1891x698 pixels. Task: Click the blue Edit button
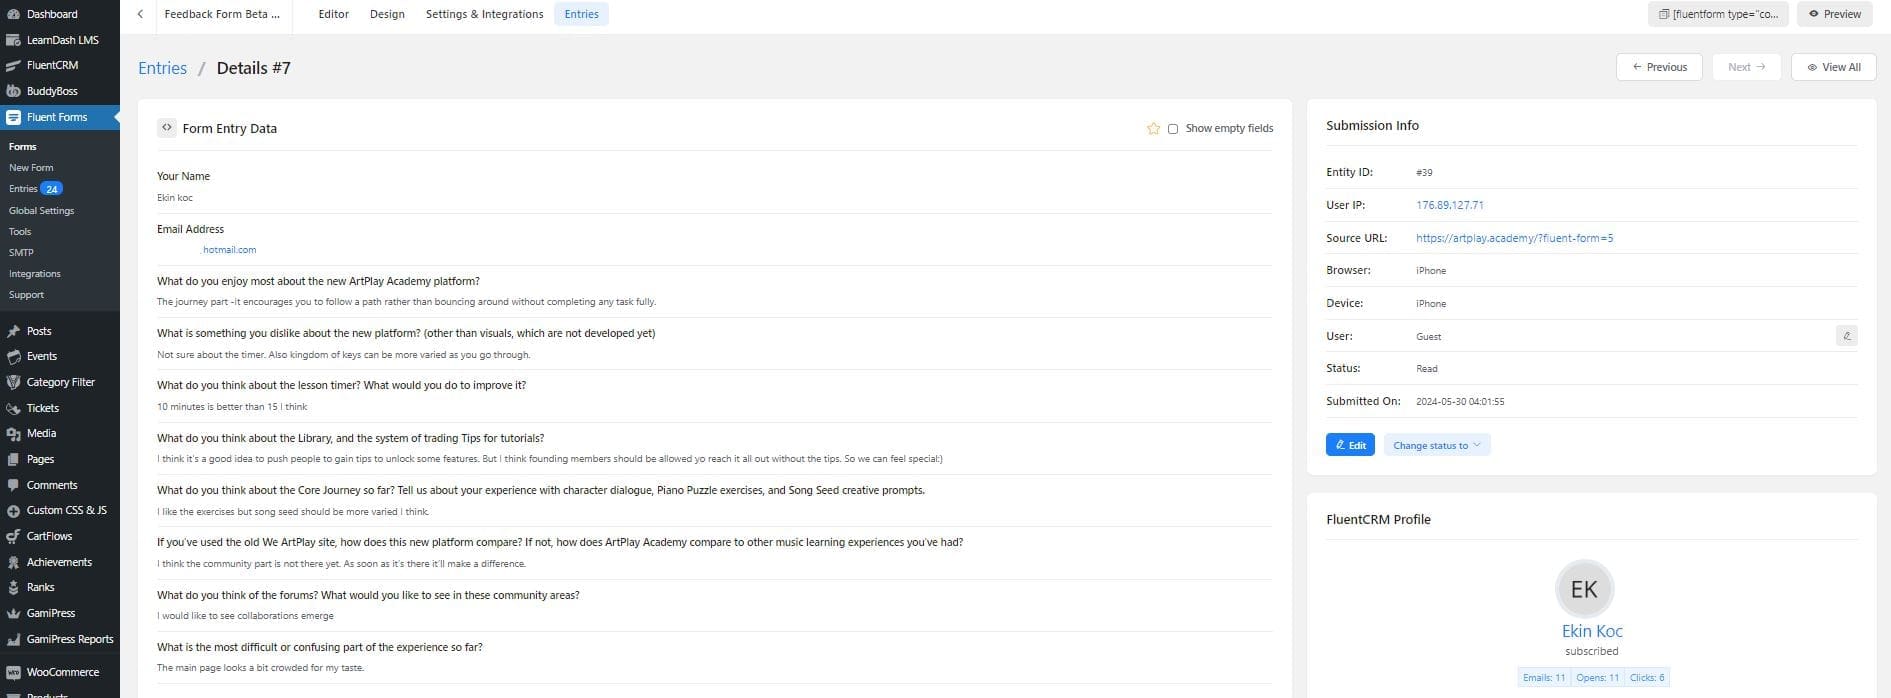pyautogui.click(x=1349, y=445)
